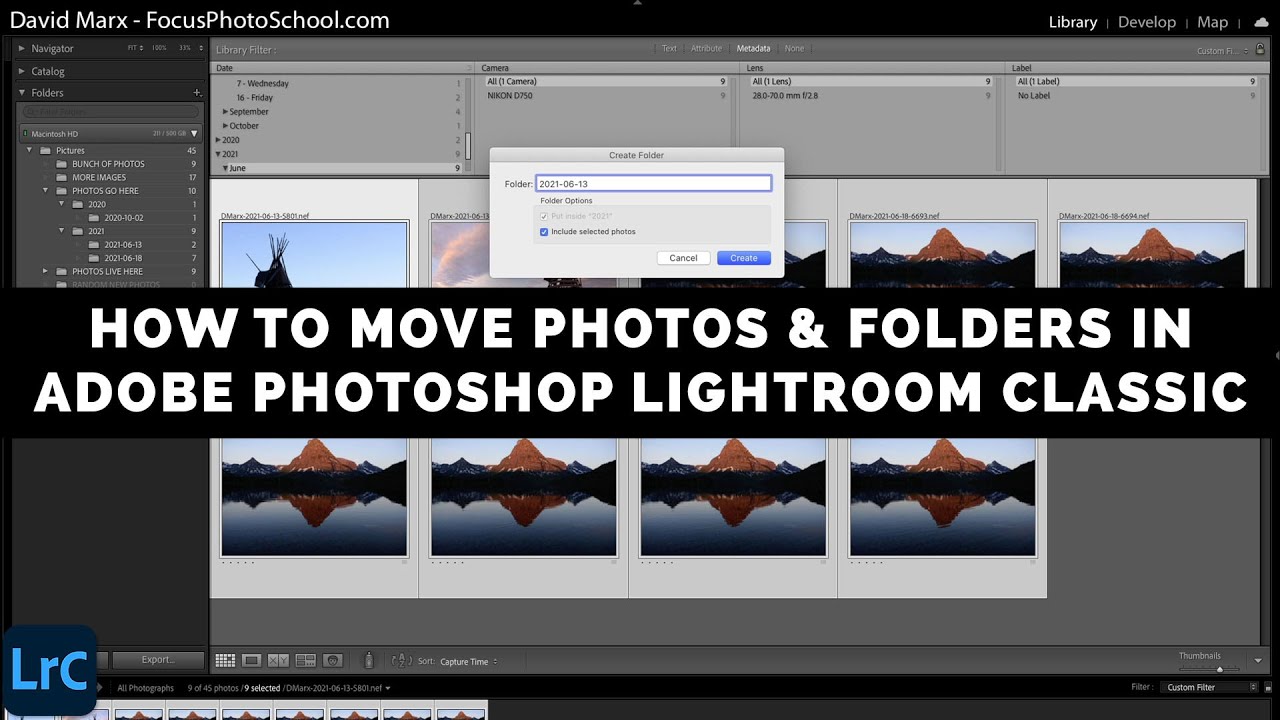The height and width of the screenshot is (720, 1280).
Task: Collapse the Macintosh HD volume
Action: 194,134
